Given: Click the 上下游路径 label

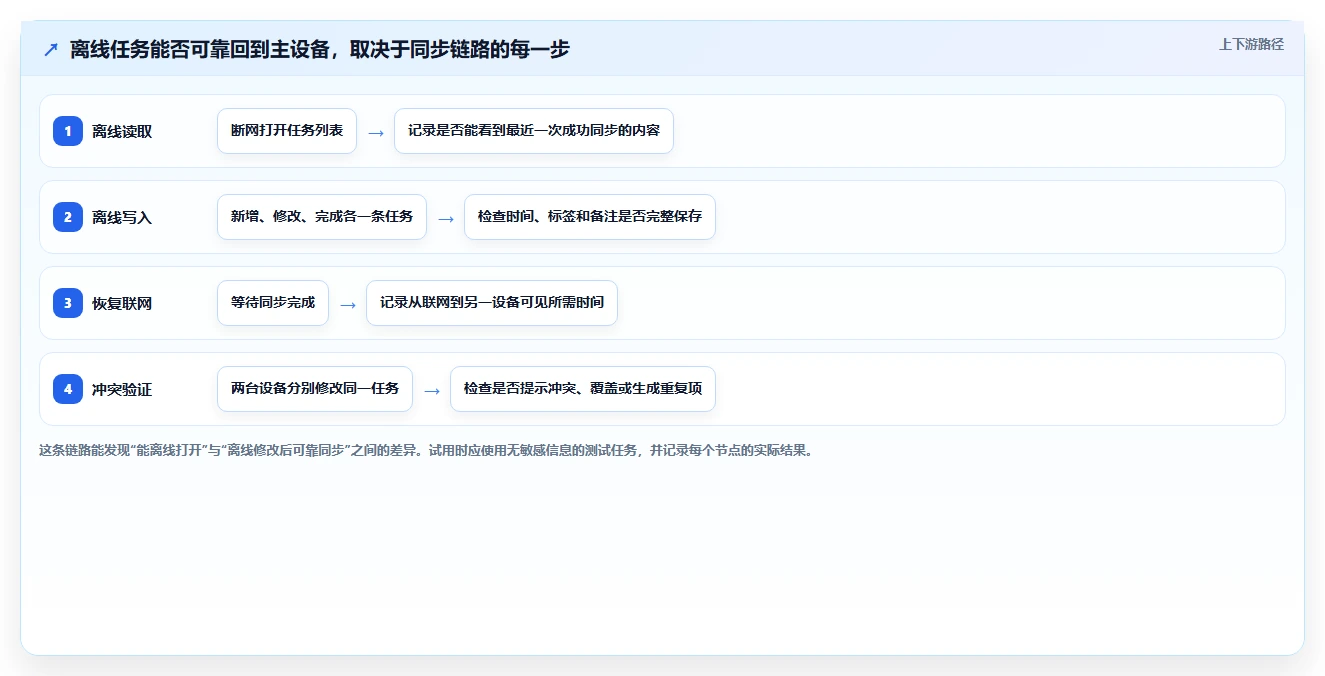Looking at the screenshot, I should (1251, 44).
